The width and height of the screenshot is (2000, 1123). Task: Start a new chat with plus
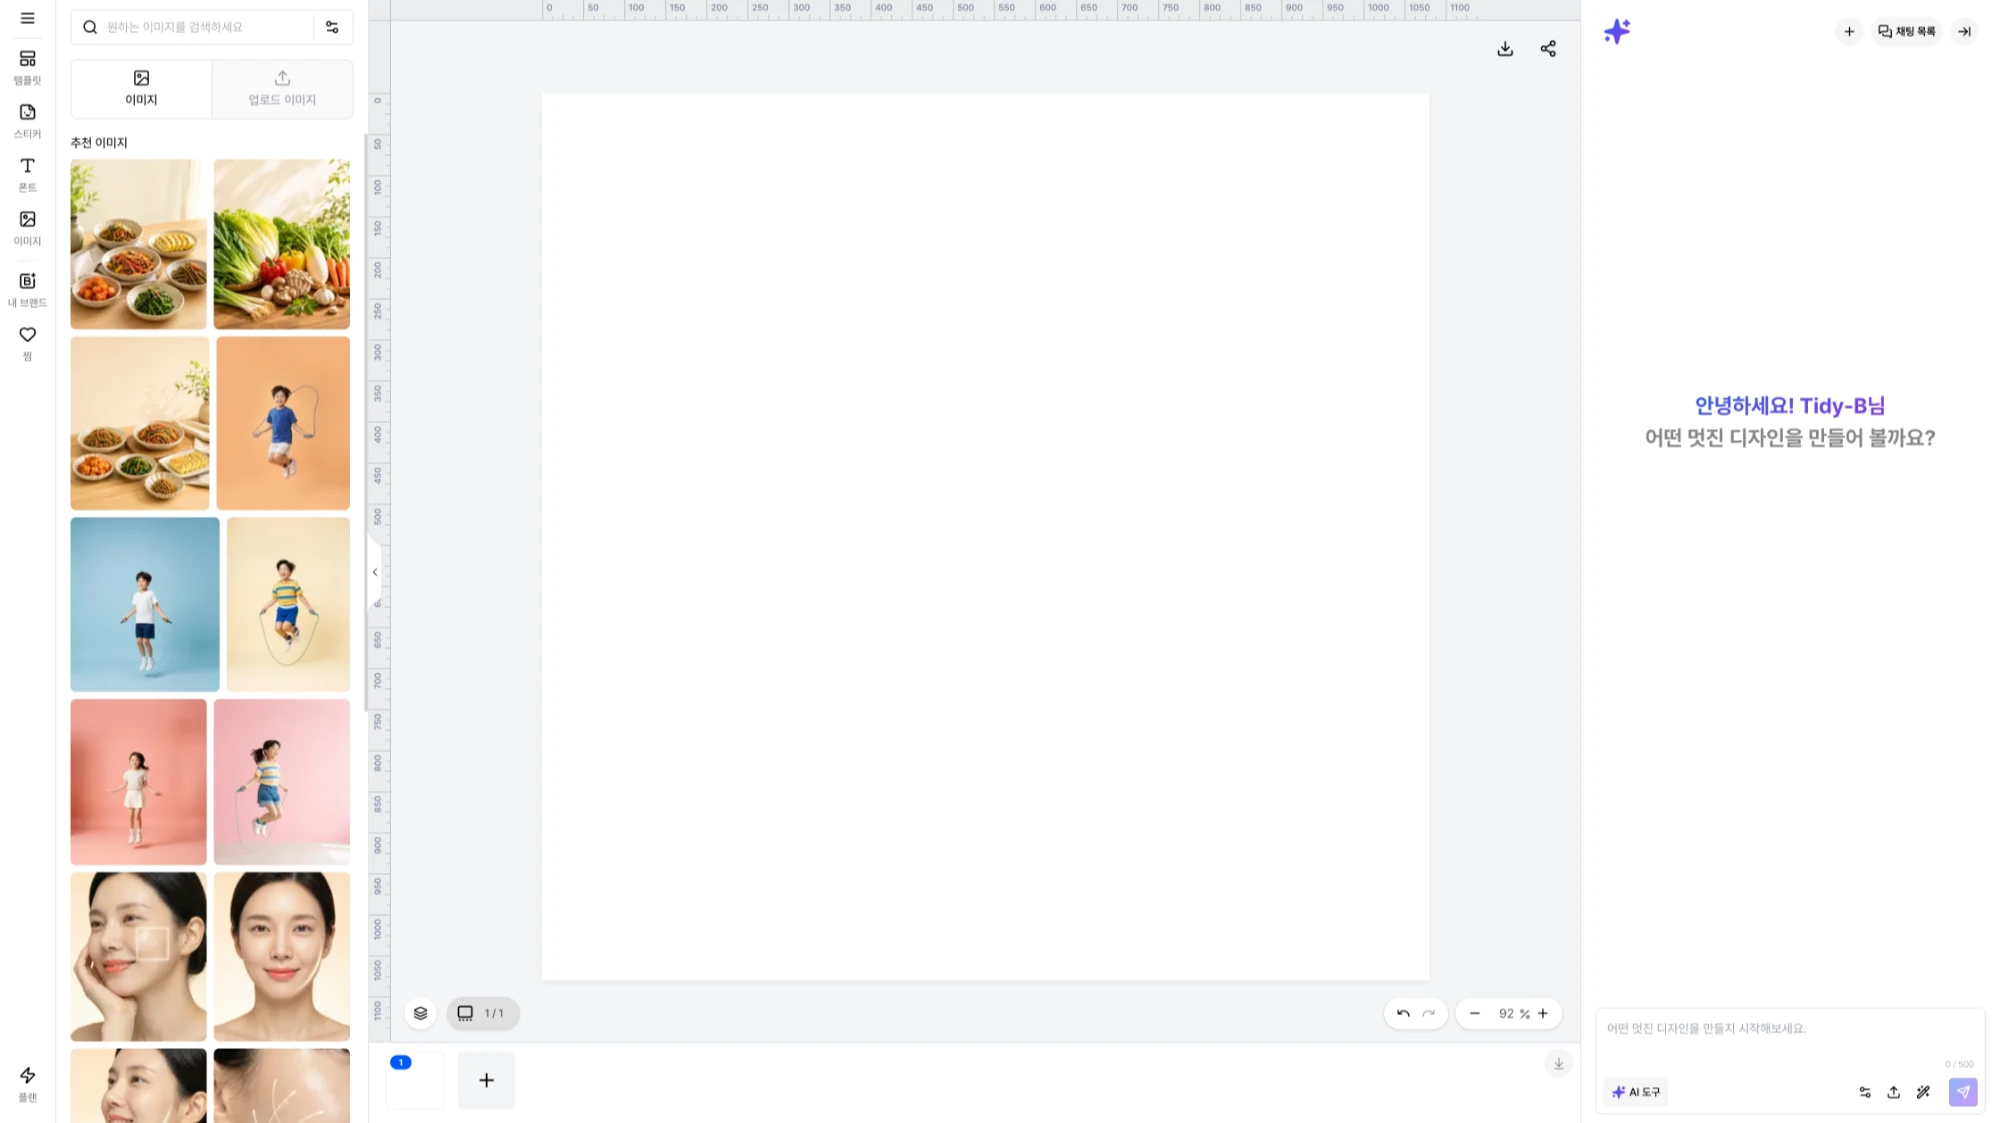[1849, 31]
